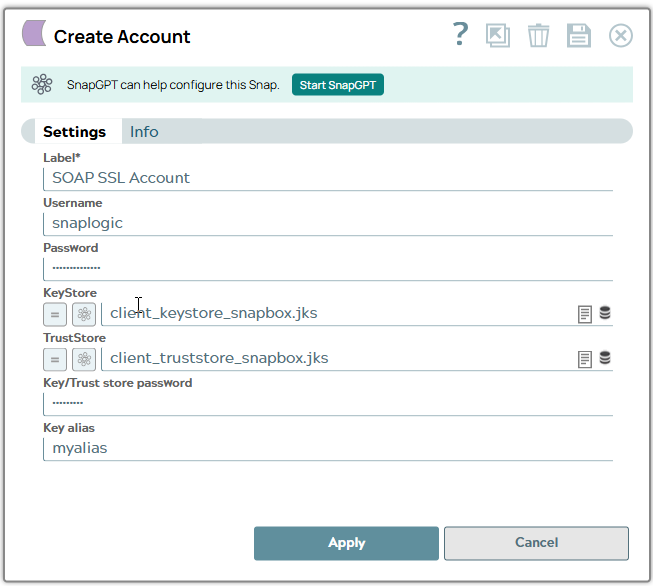Image resolution: width=653 pixels, height=586 pixels.
Task: Click the TrustStore database stack icon
Action: coord(605,357)
